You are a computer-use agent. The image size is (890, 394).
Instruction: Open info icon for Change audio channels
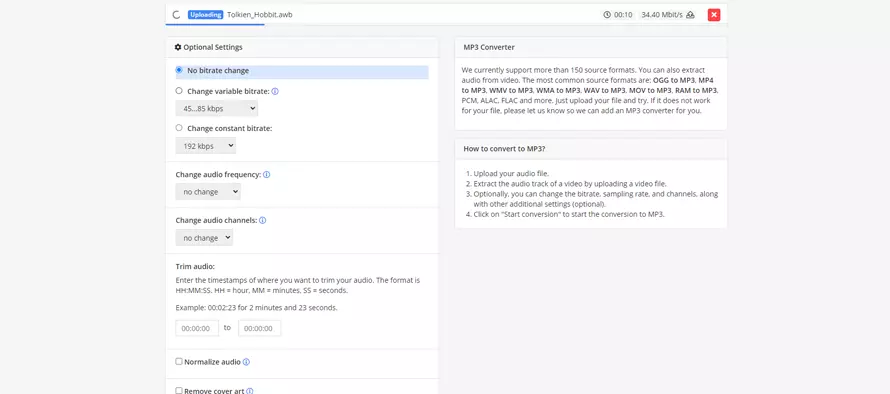click(263, 220)
